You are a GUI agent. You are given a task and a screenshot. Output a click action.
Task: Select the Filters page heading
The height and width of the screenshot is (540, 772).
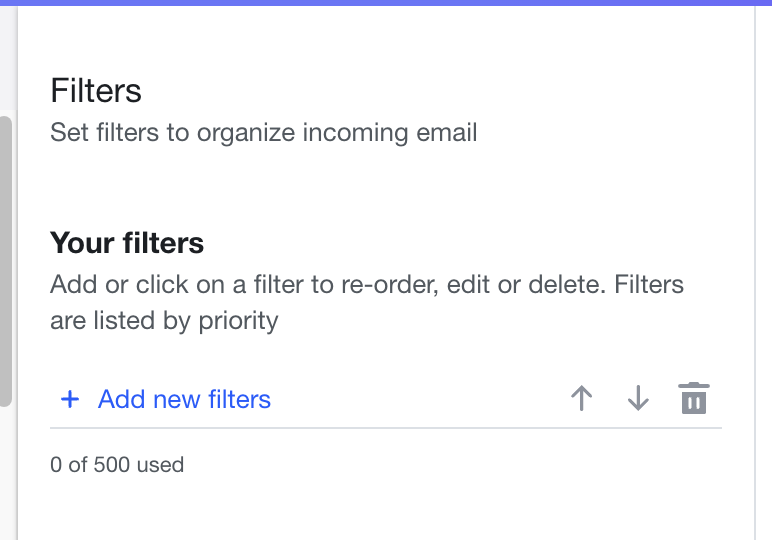96,91
